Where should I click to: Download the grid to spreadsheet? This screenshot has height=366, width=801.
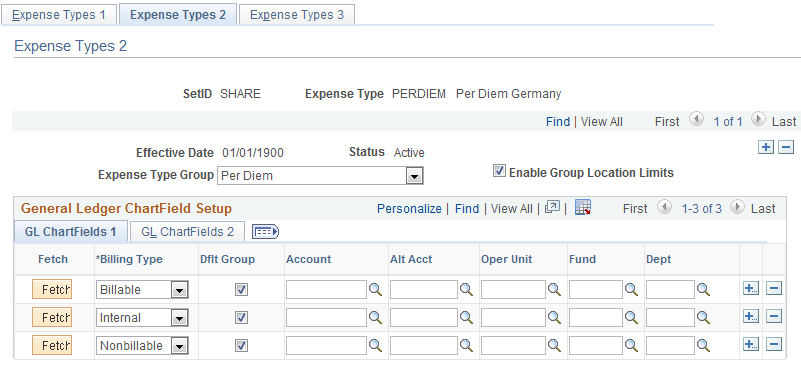click(583, 207)
